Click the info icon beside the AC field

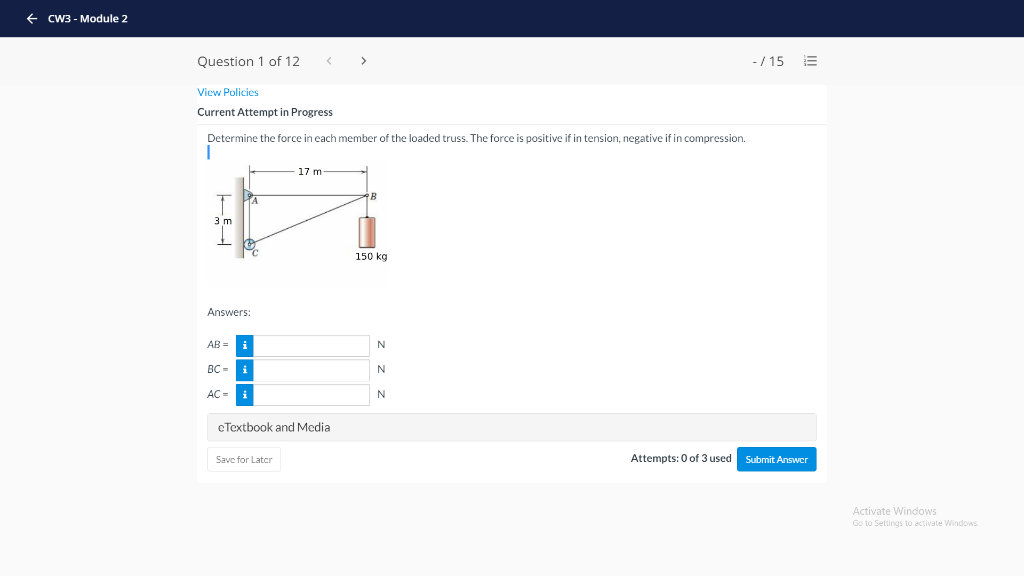pos(244,394)
